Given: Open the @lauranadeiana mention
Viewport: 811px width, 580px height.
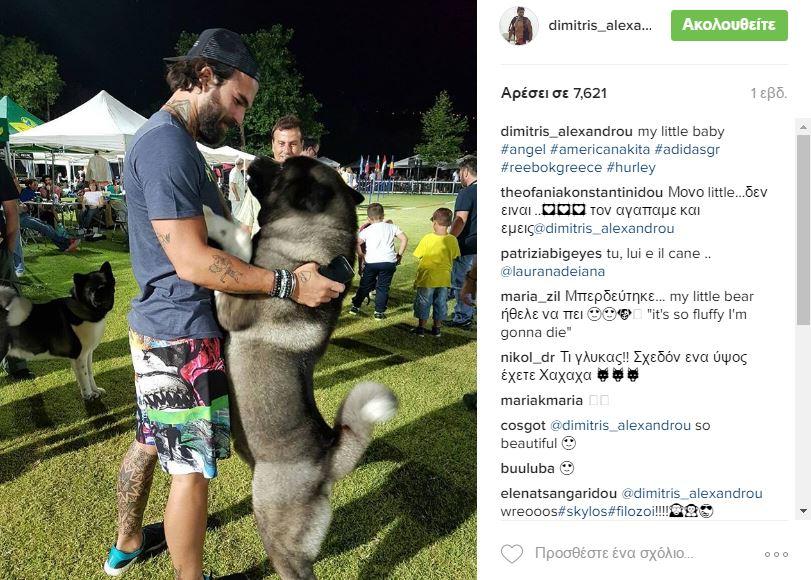Looking at the screenshot, I should tap(552, 271).
